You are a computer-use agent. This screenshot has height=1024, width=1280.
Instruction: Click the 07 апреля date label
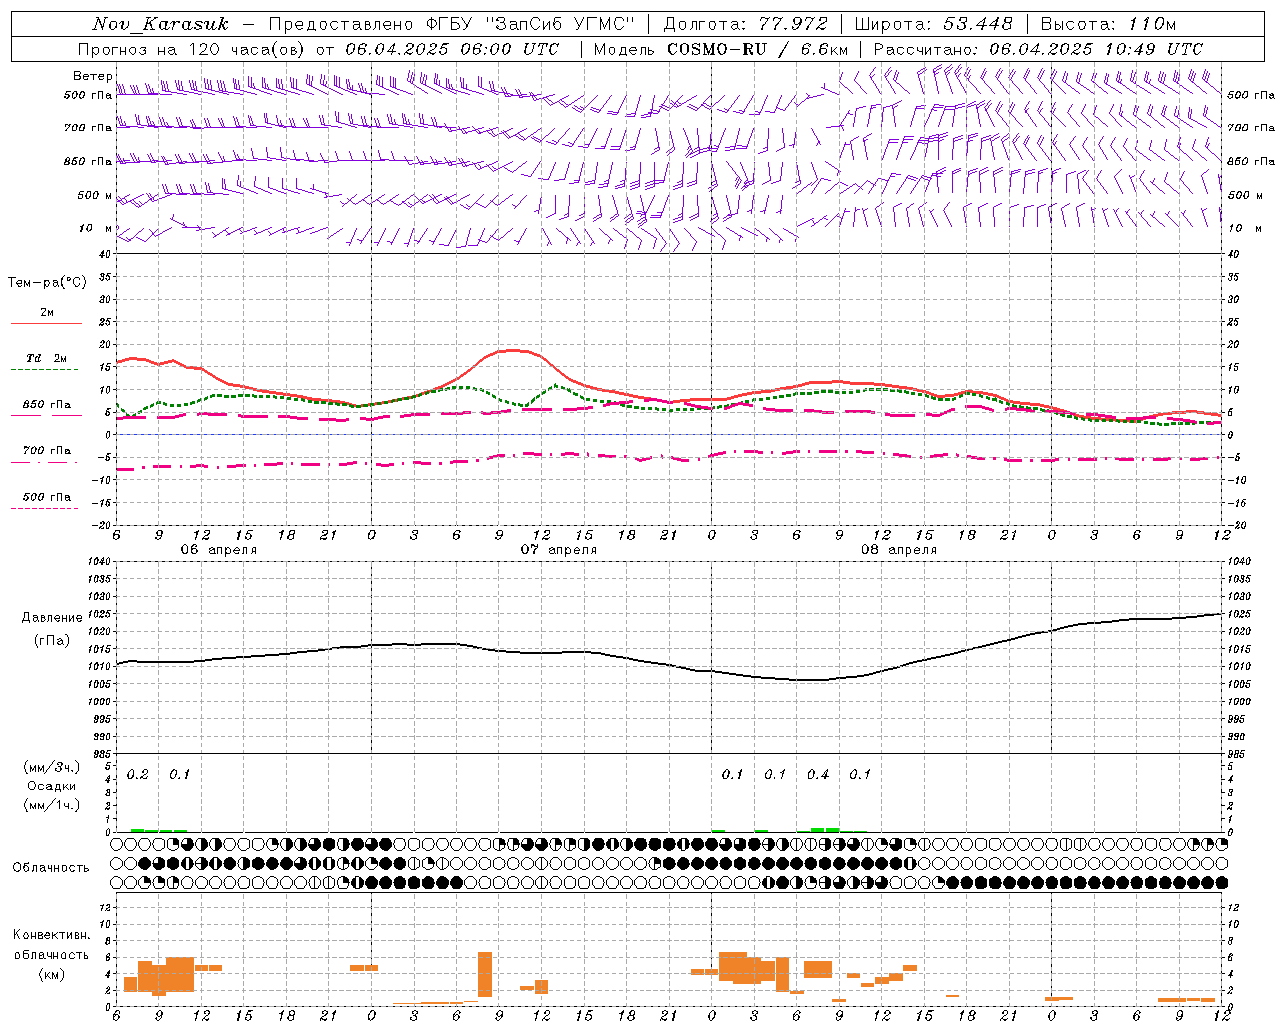point(558,550)
